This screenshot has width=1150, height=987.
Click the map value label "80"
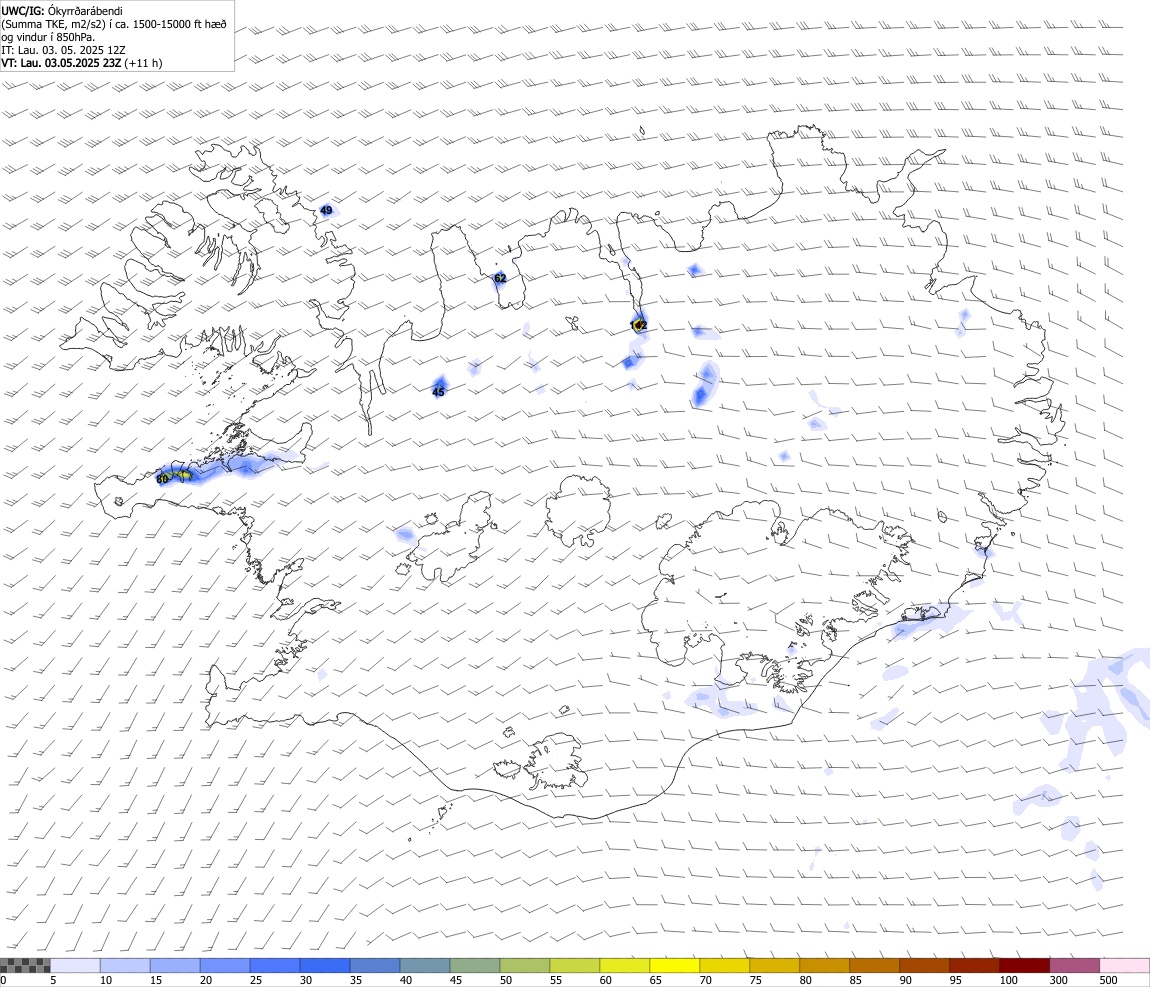[162, 479]
